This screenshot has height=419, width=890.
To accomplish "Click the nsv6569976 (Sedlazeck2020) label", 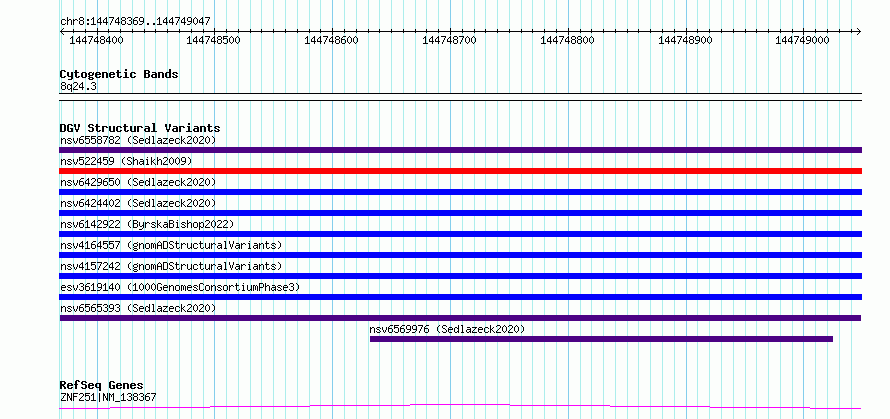I will pos(447,329).
